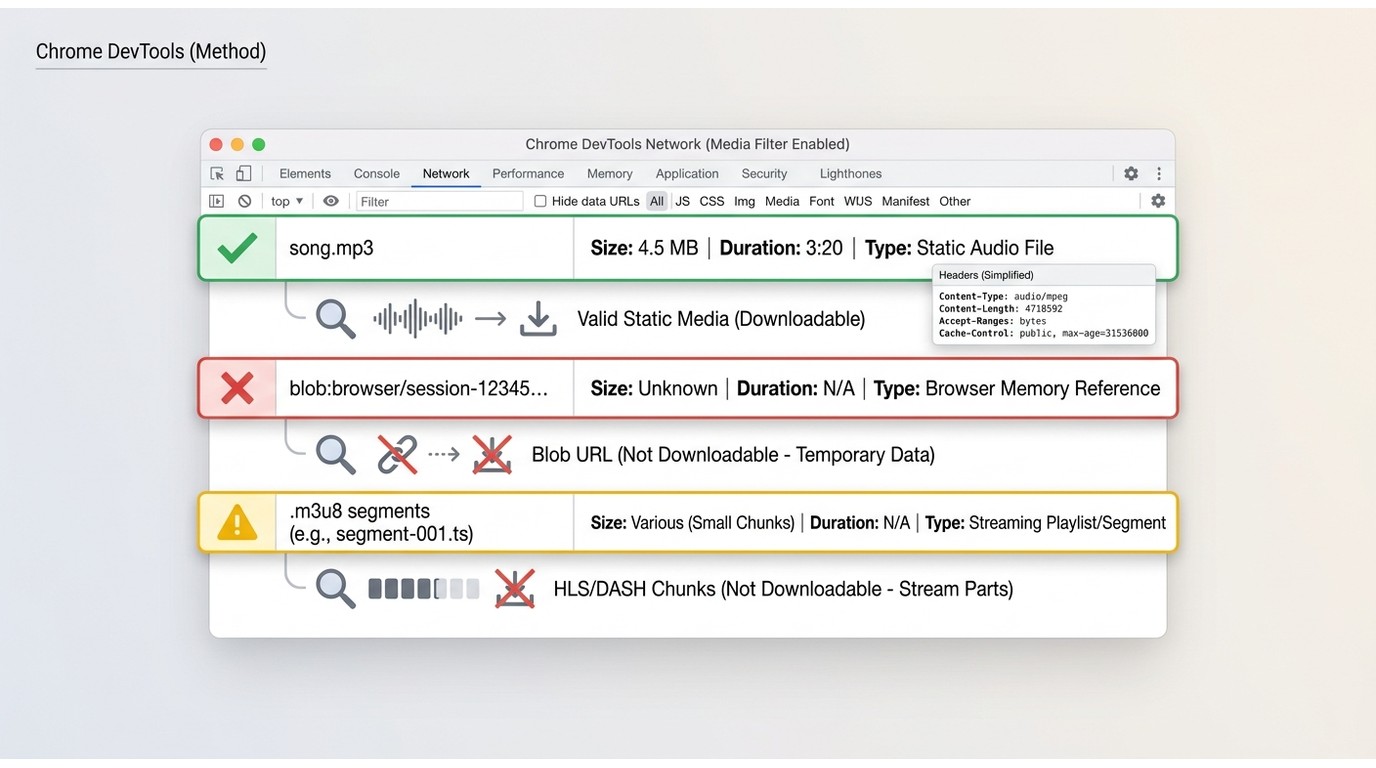Filter requests by CSS
Screen dimensions: 1376x768
(x=712, y=201)
